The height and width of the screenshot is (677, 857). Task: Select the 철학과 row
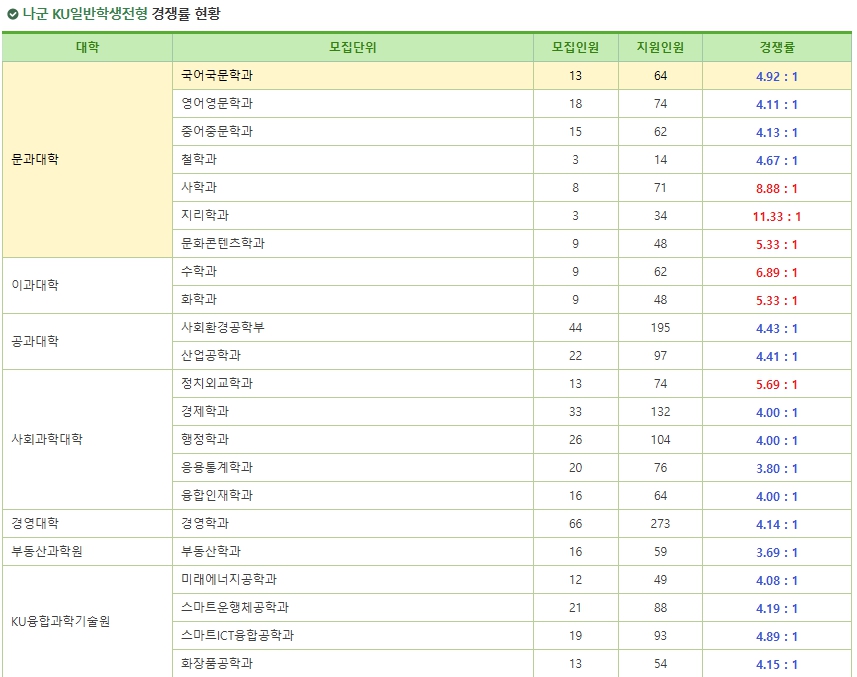(512, 160)
